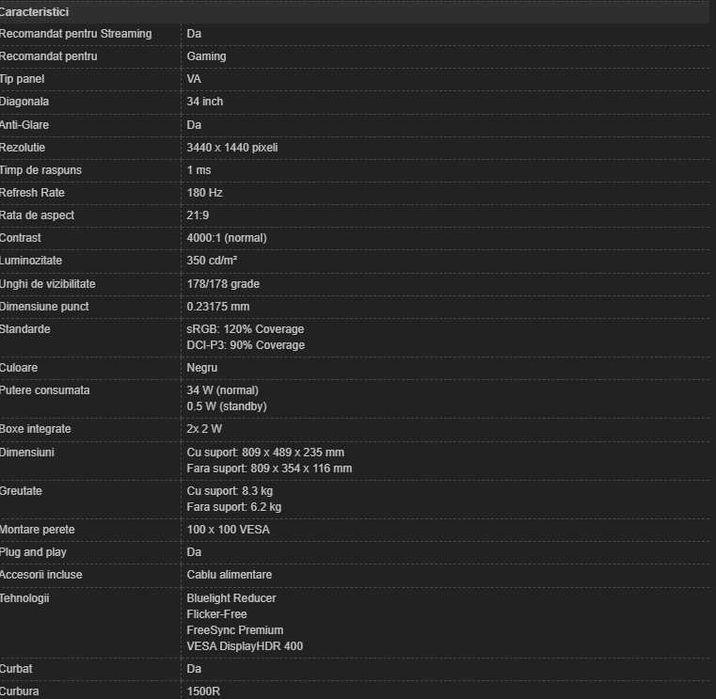Select the 4000:1 (normal) contrast value
Image resolution: width=716 pixels, height=699 pixels.
click(x=226, y=238)
